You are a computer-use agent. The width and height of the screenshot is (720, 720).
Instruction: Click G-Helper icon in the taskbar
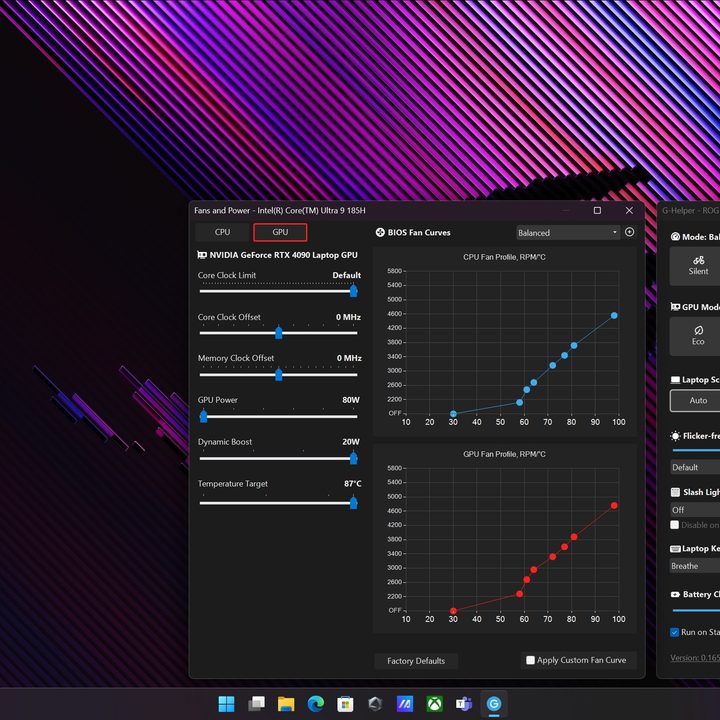(x=494, y=703)
